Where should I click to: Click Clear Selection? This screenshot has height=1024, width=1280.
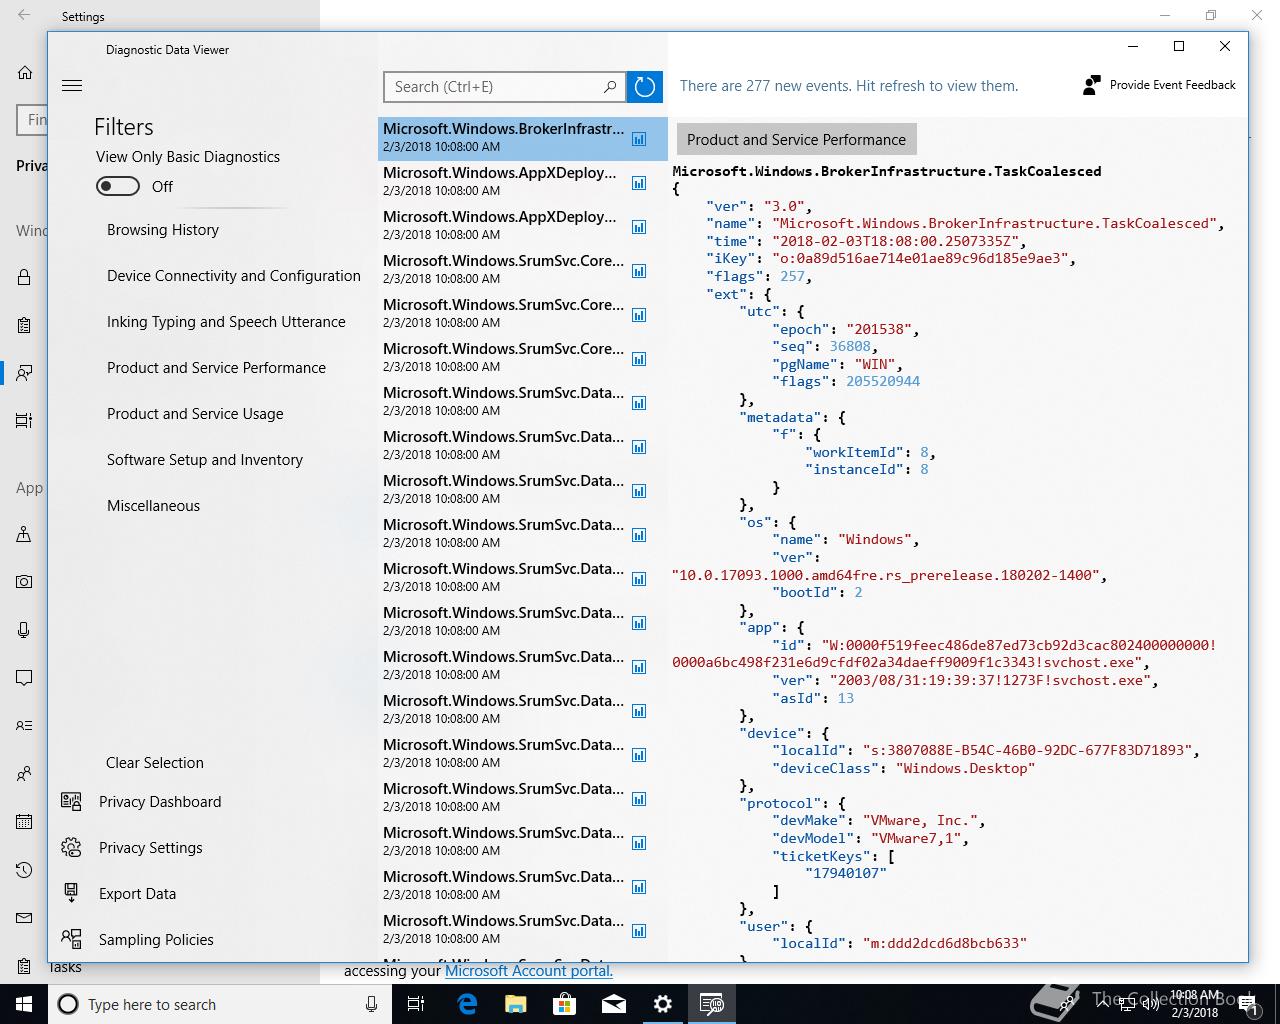155,763
